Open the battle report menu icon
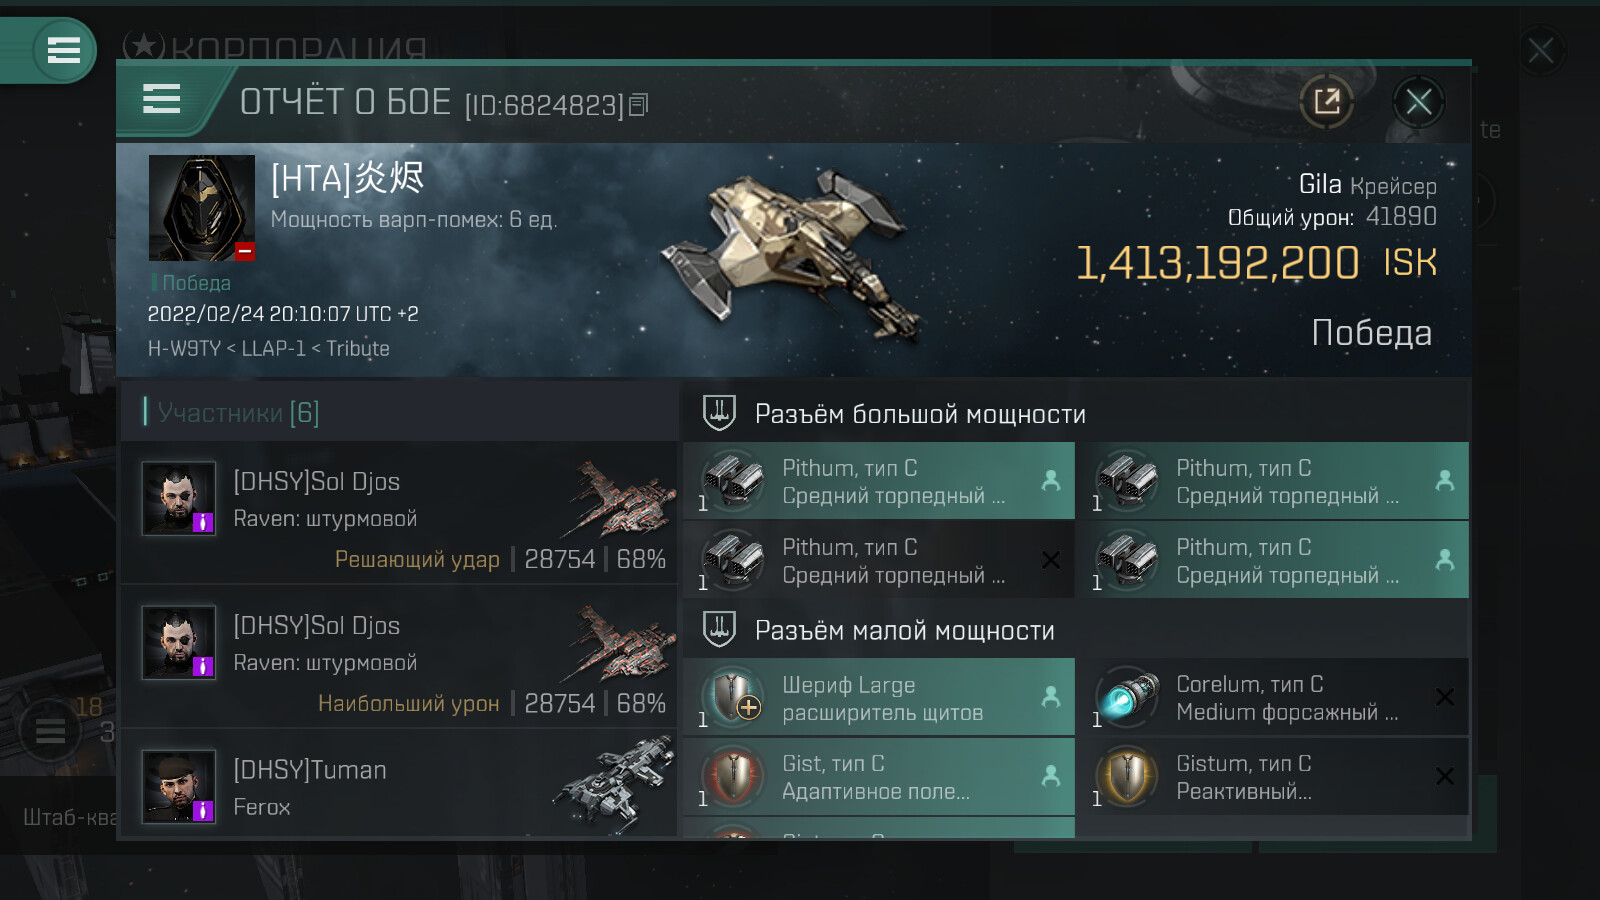 (161, 99)
